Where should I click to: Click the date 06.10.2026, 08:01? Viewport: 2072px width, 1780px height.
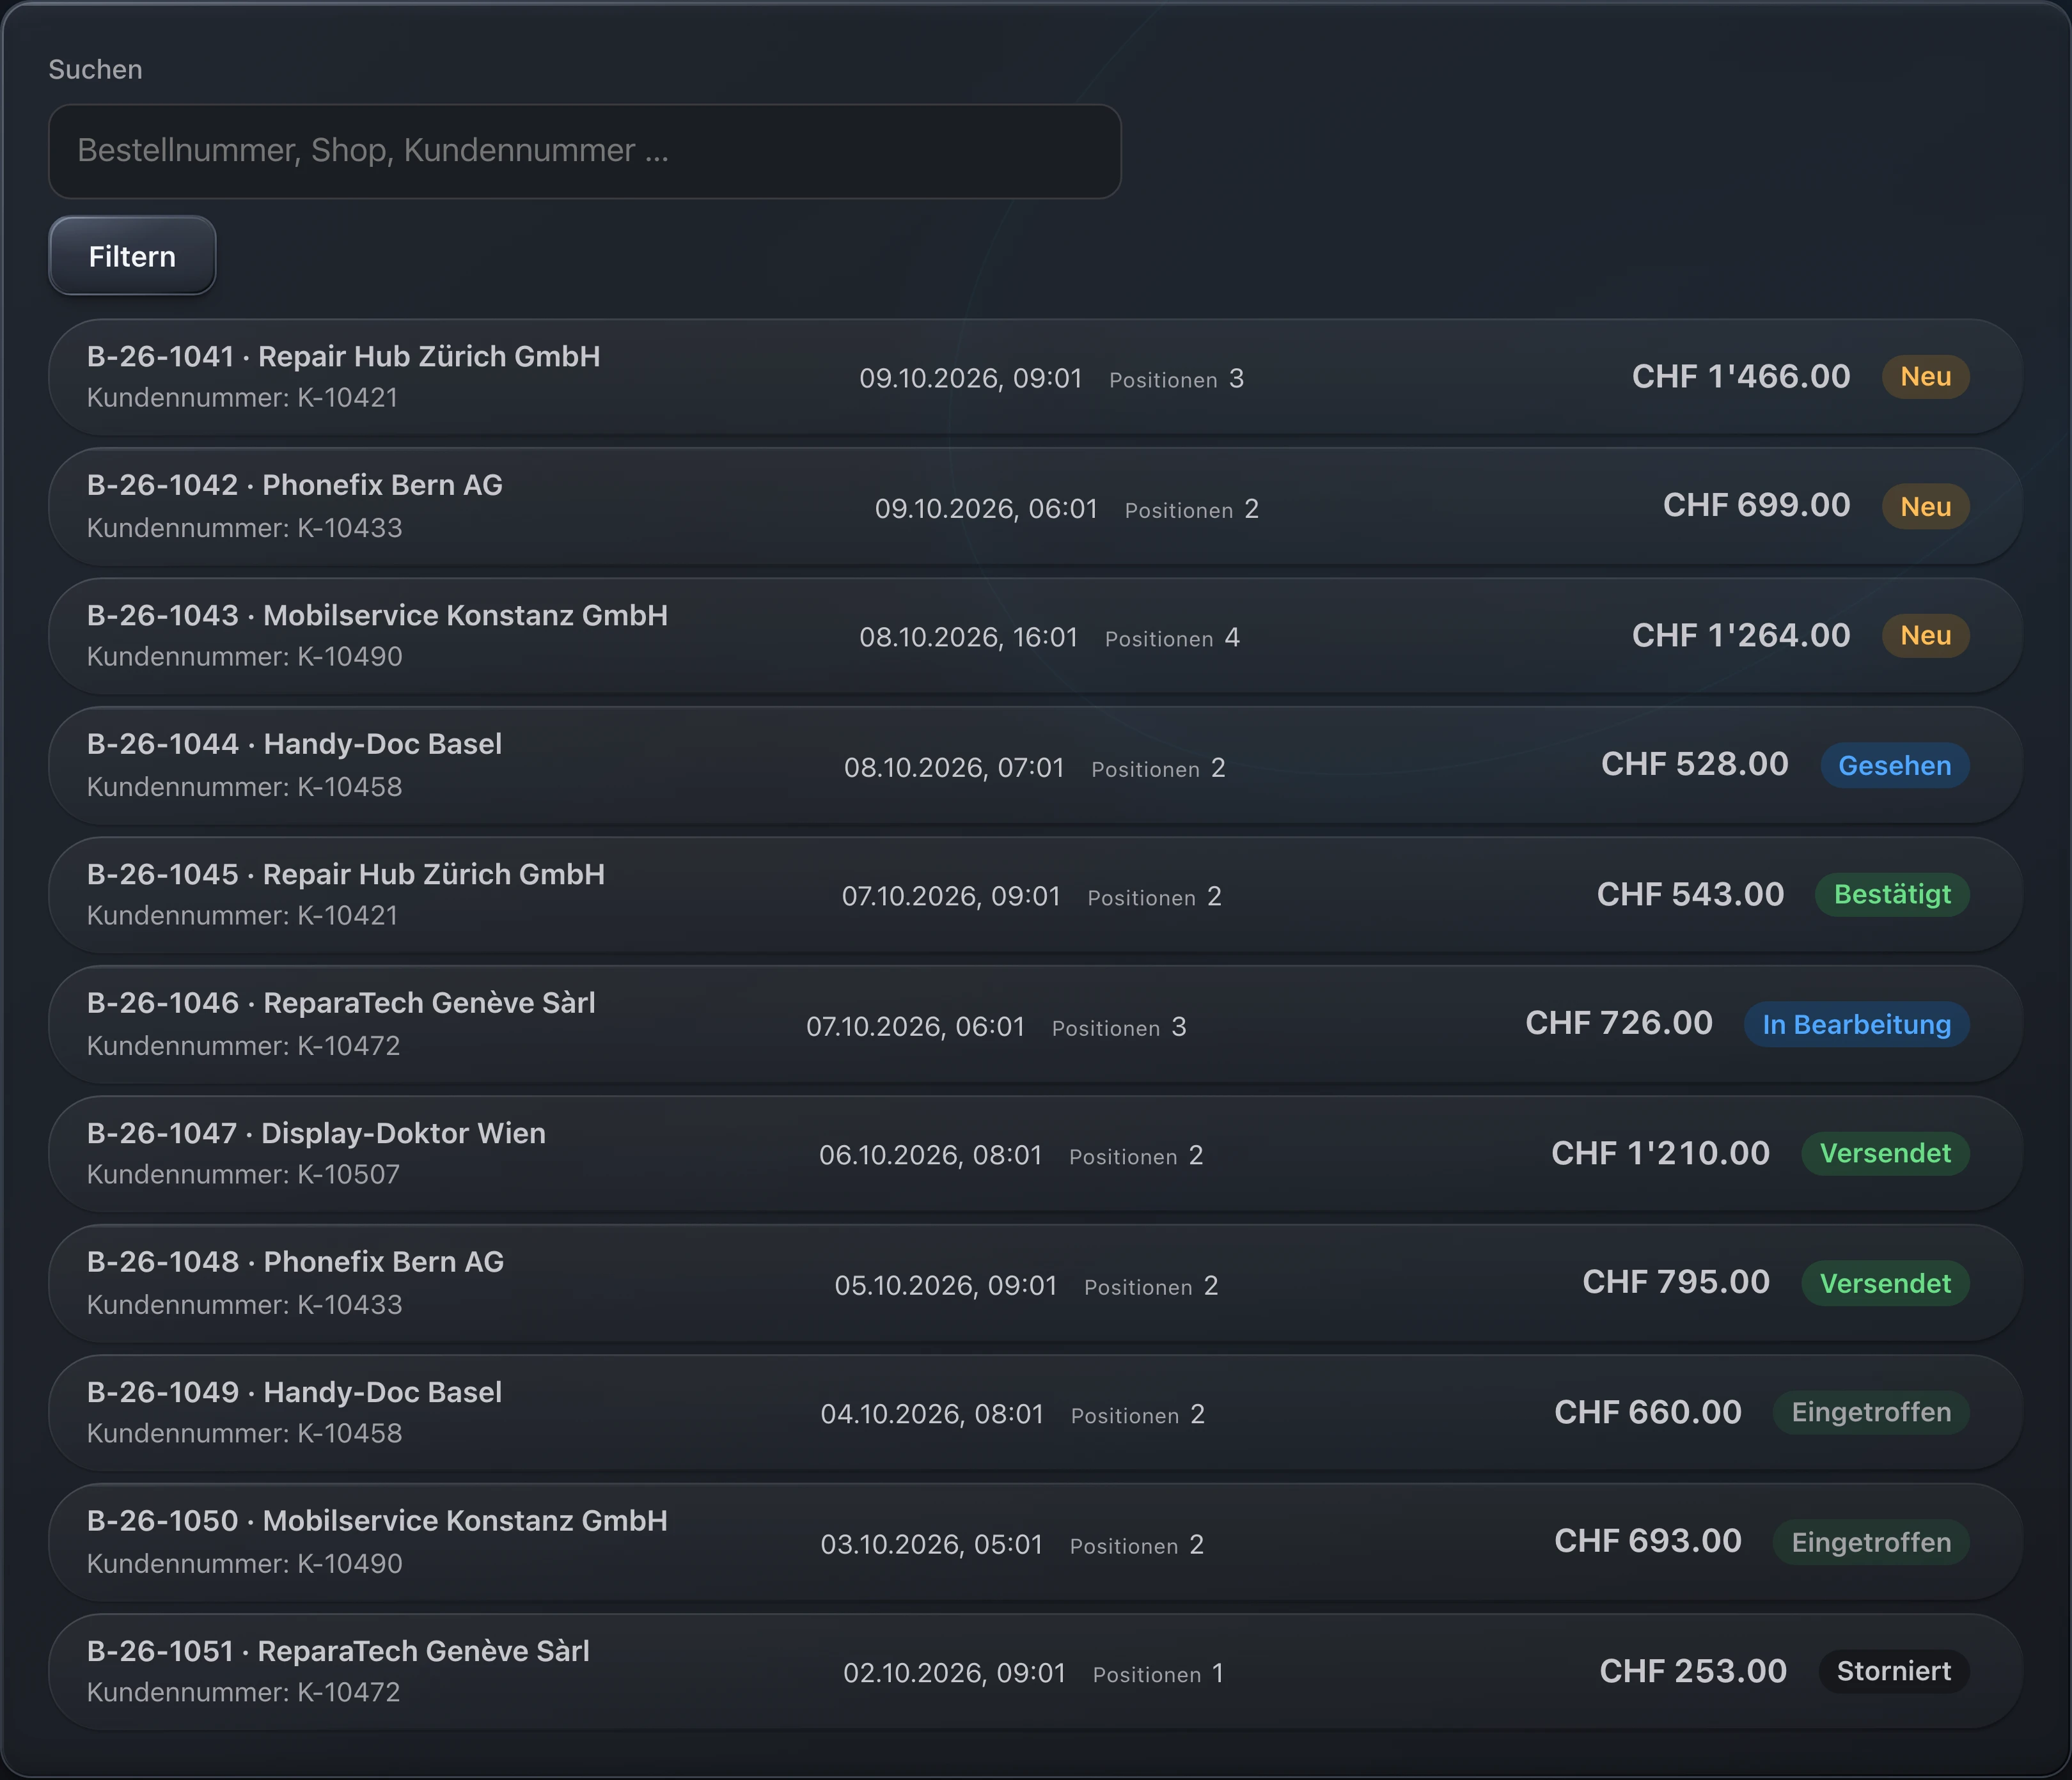click(x=930, y=1155)
